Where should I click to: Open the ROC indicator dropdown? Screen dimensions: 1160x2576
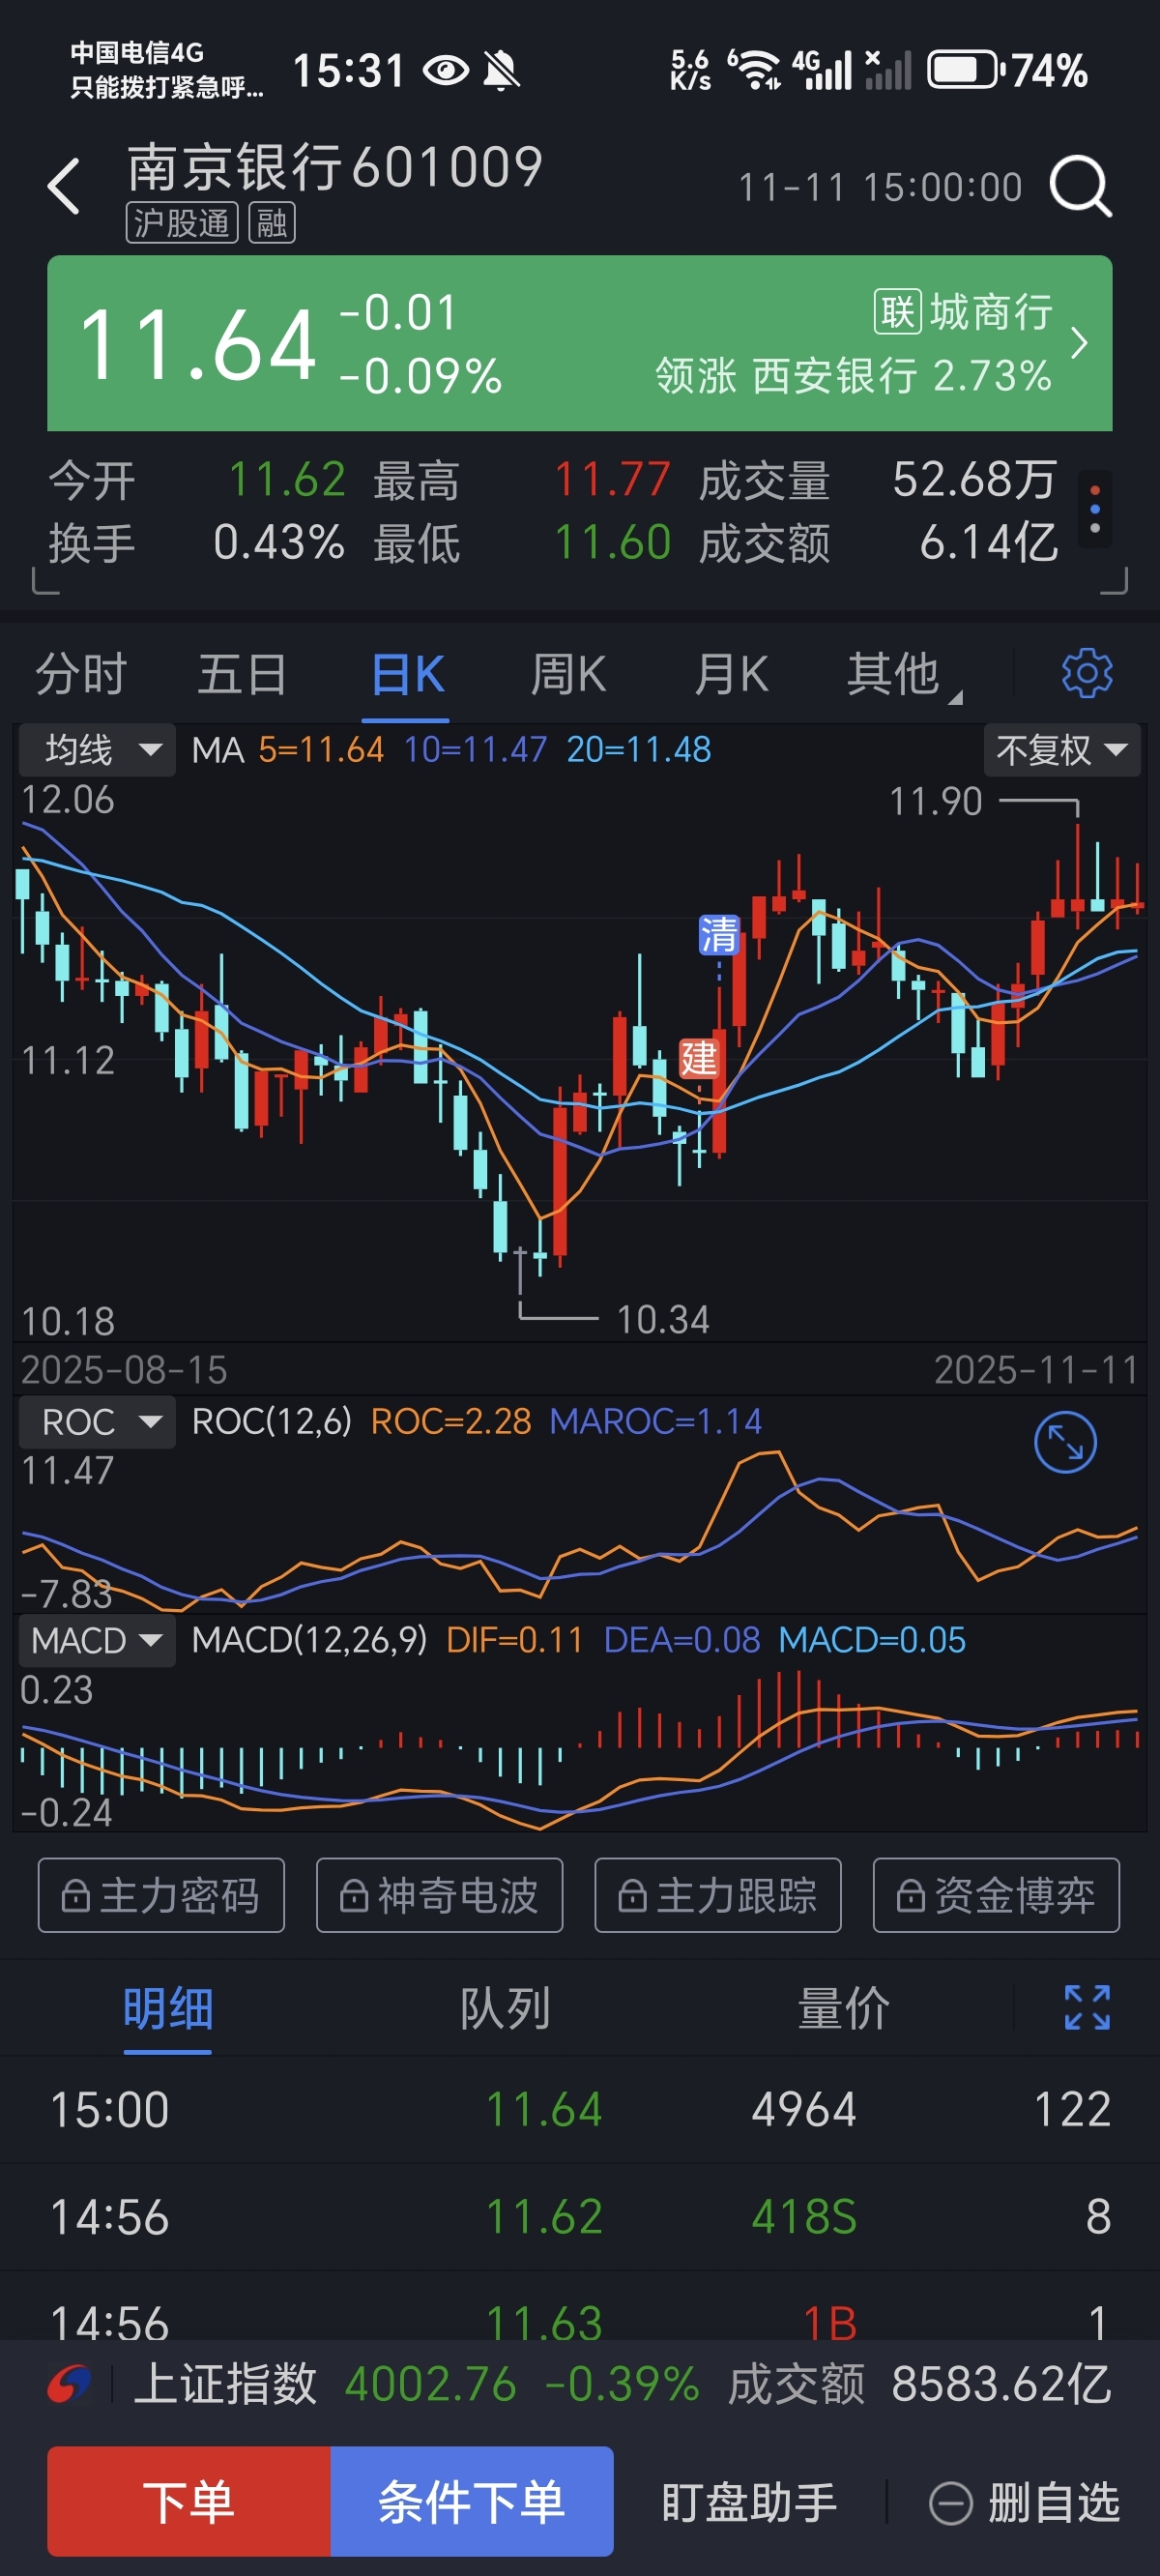point(97,1422)
